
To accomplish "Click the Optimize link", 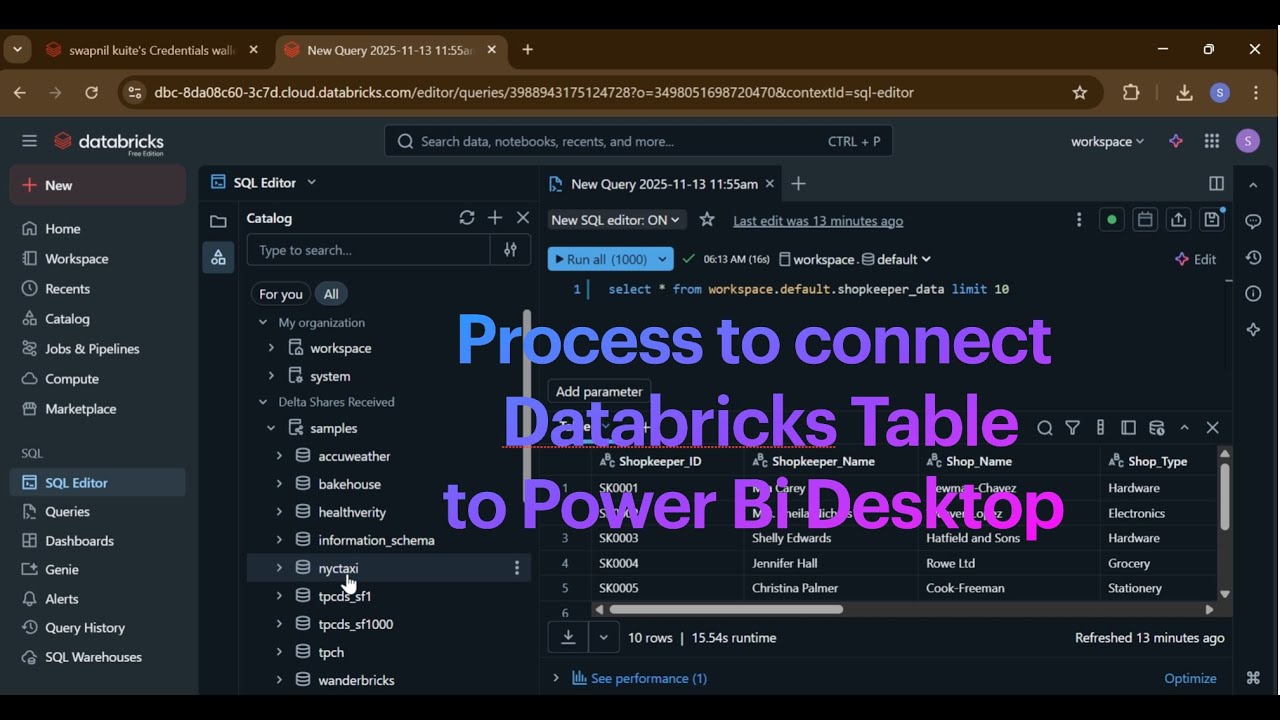I will [x=1190, y=678].
